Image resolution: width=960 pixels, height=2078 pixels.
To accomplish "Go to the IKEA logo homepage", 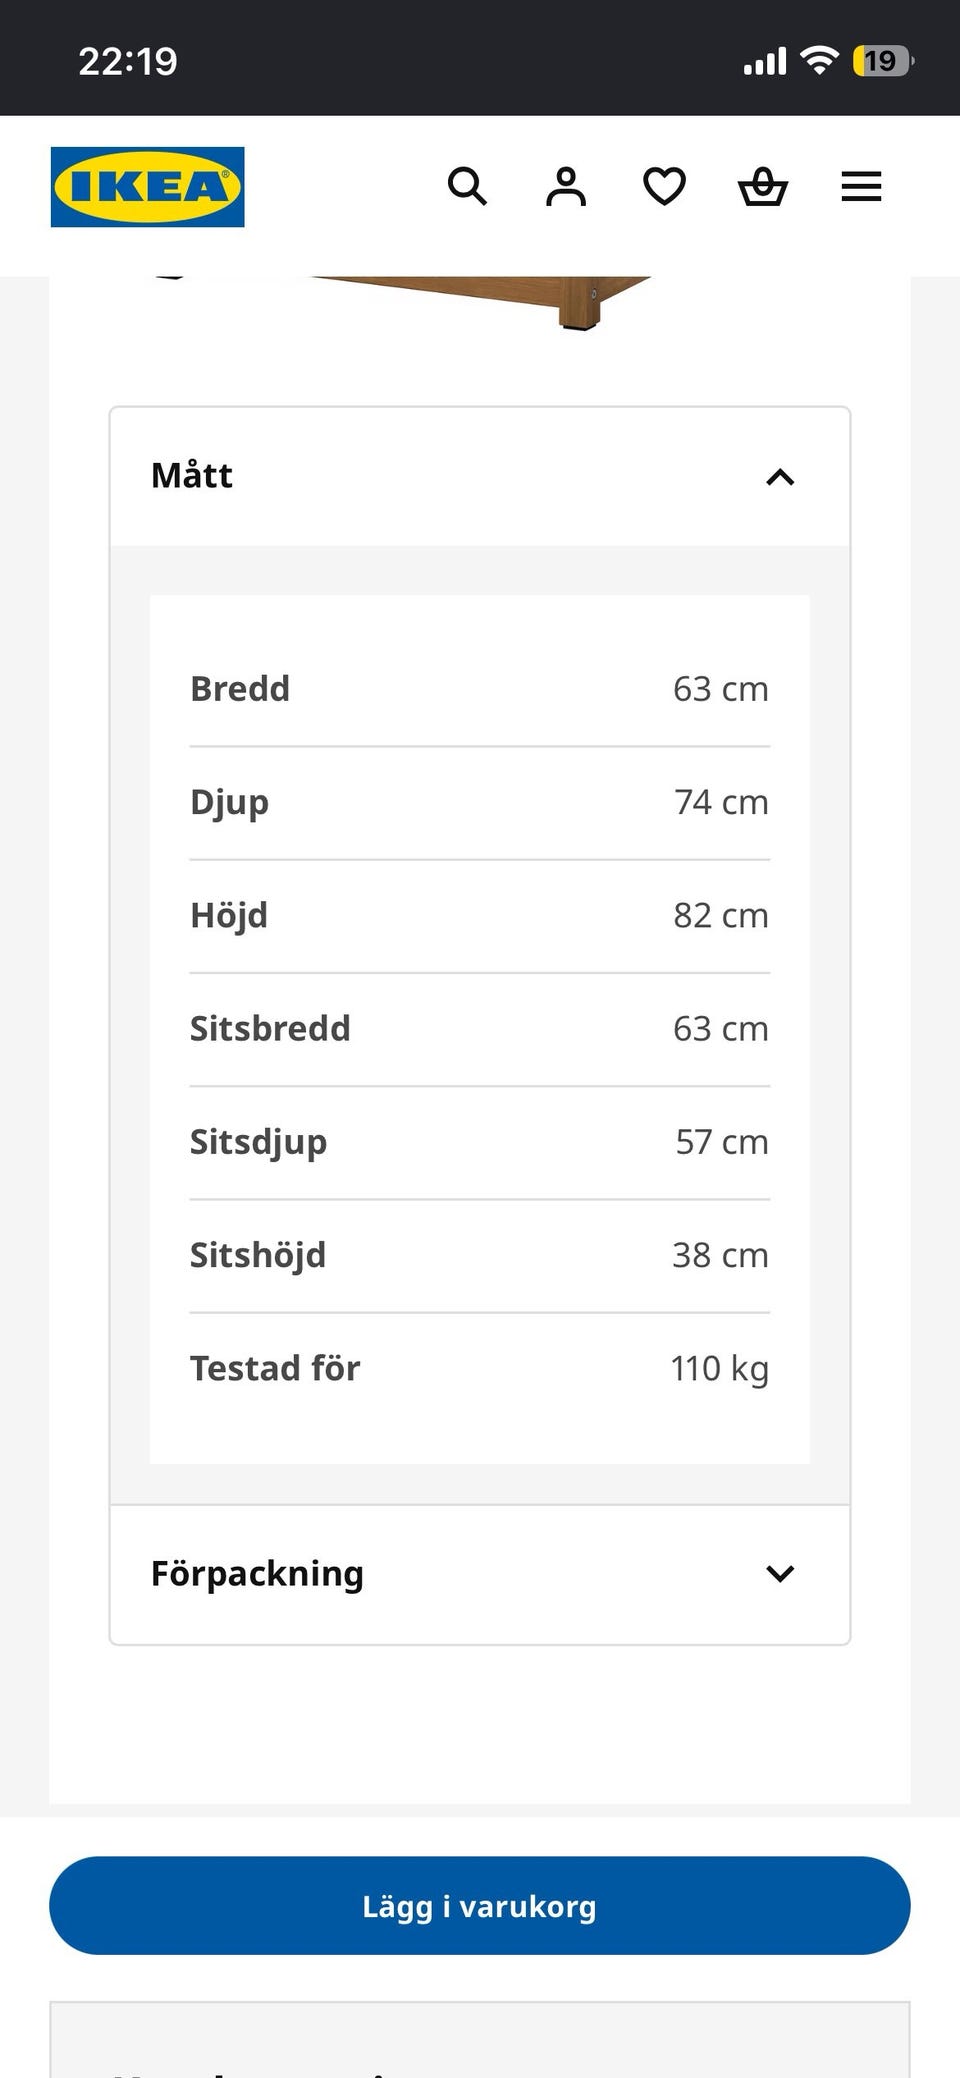I will (x=148, y=187).
